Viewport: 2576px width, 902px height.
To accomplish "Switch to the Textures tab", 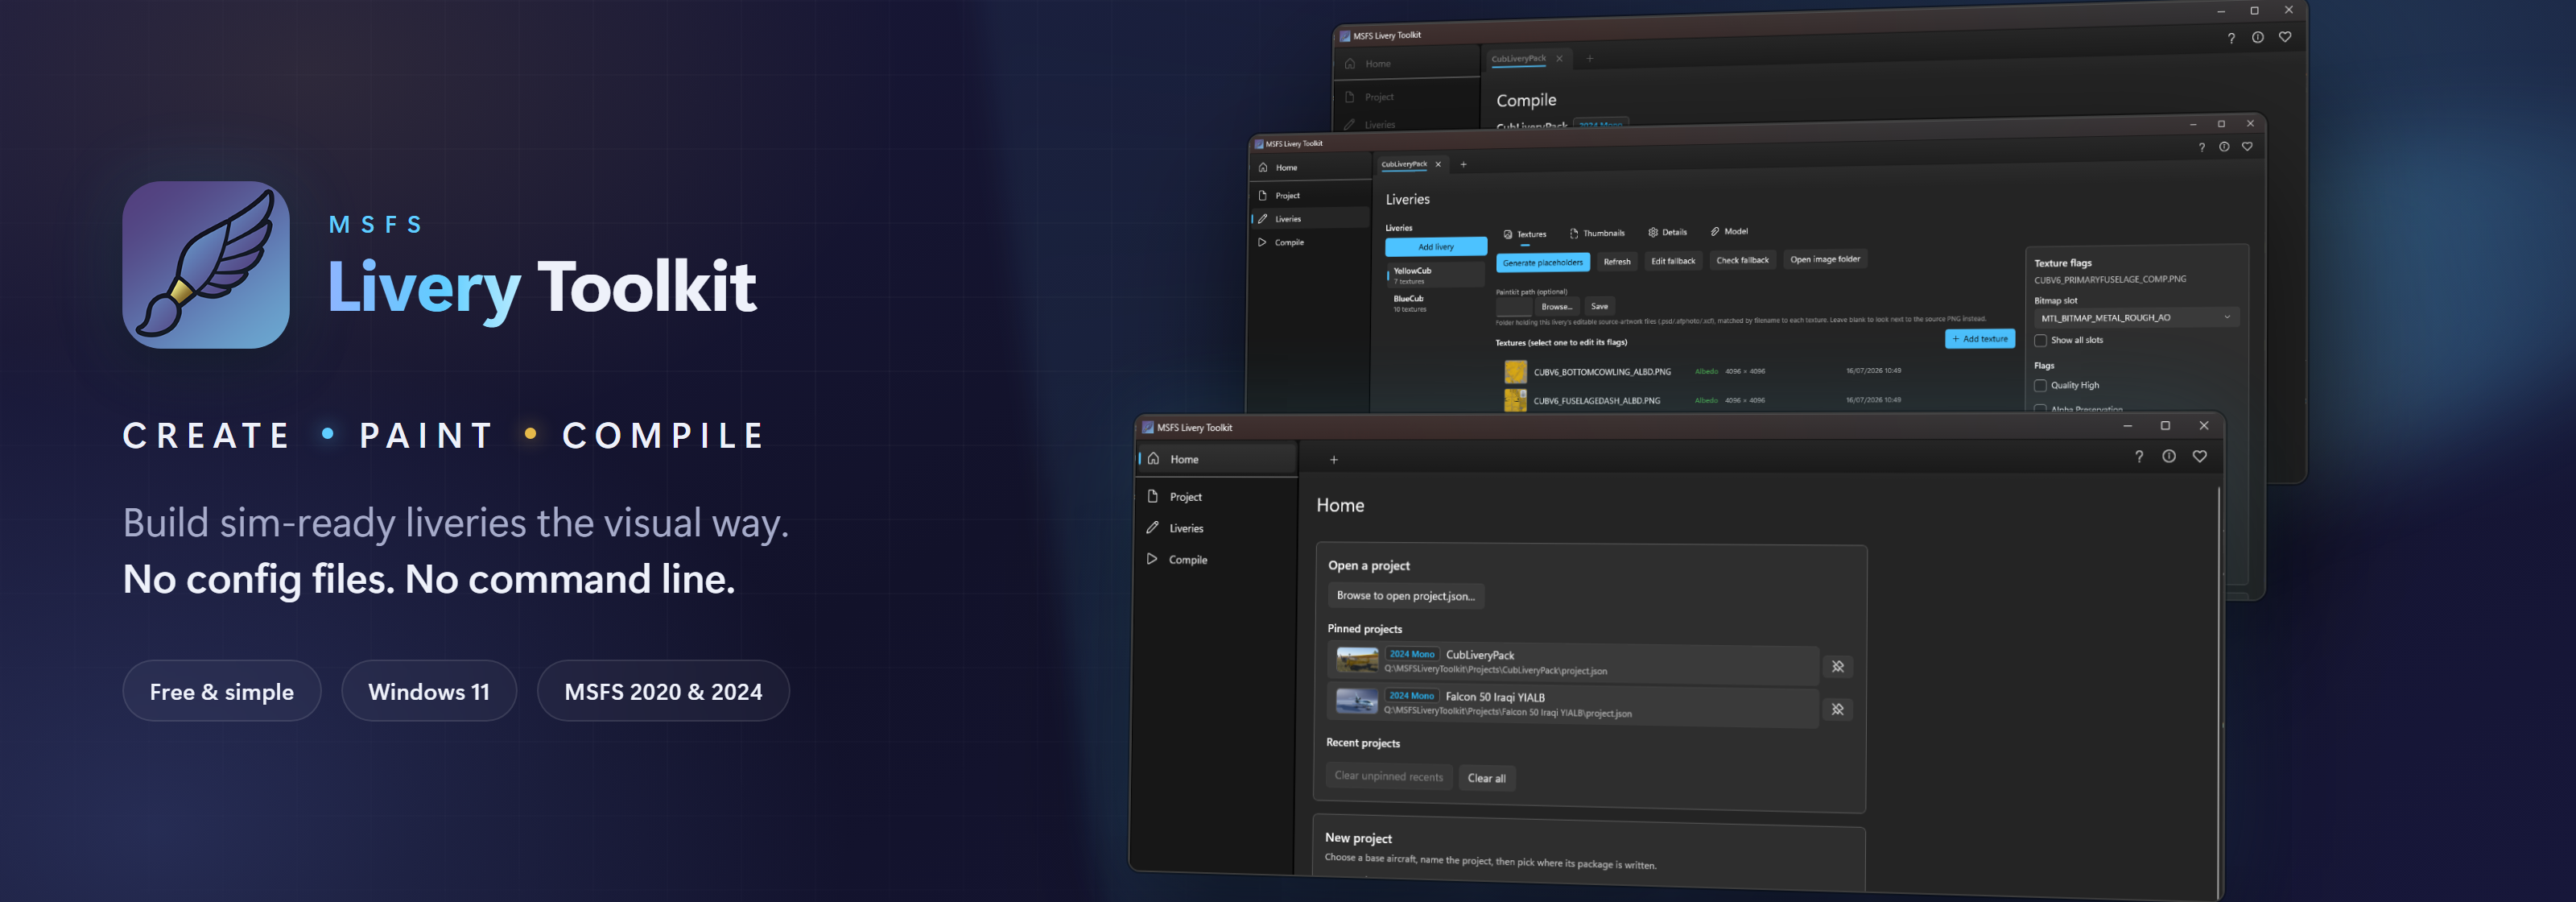I will [x=1525, y=234].
